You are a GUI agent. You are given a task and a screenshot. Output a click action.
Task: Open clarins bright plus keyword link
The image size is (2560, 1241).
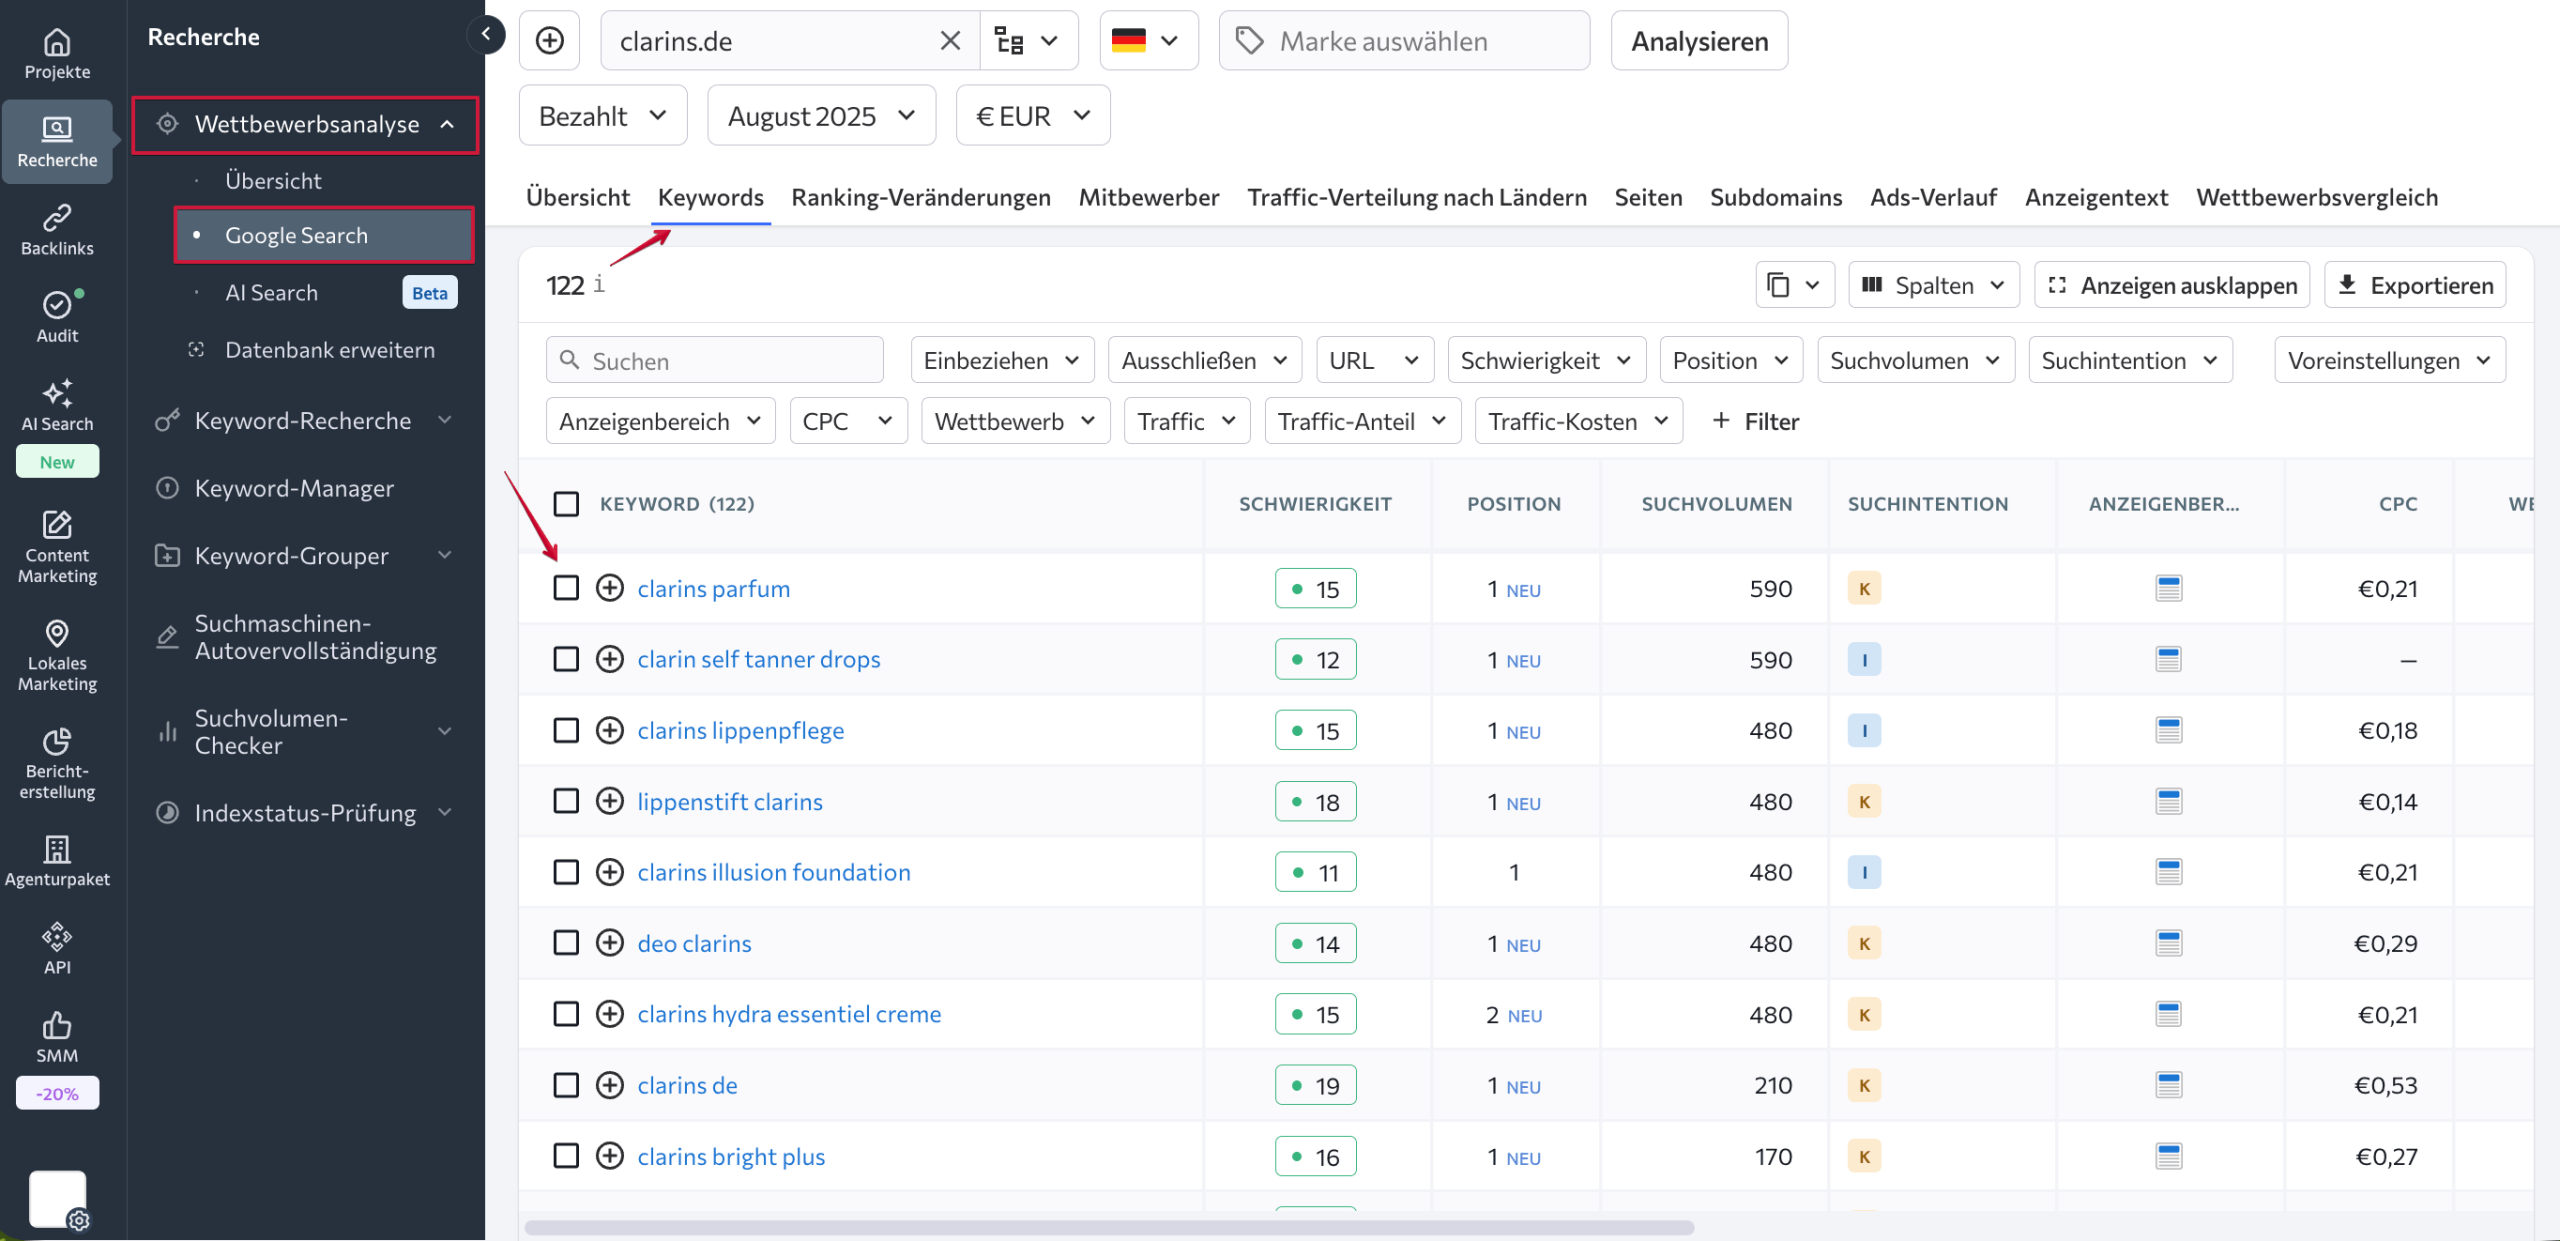(x=731, y=1156)
